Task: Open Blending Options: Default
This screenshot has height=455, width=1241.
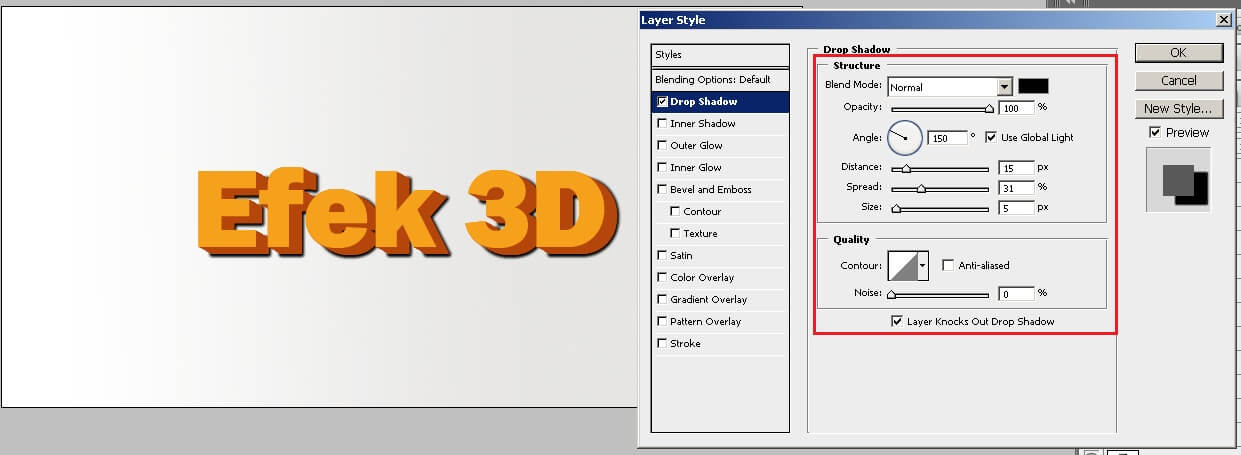Action: click(720, 79)
